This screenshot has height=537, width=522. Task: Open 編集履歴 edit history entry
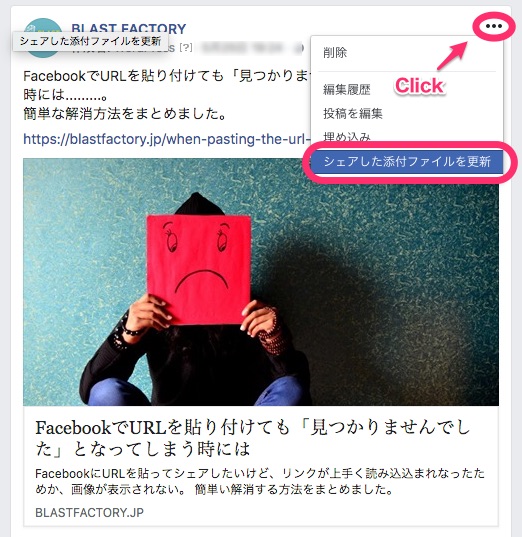347,90
